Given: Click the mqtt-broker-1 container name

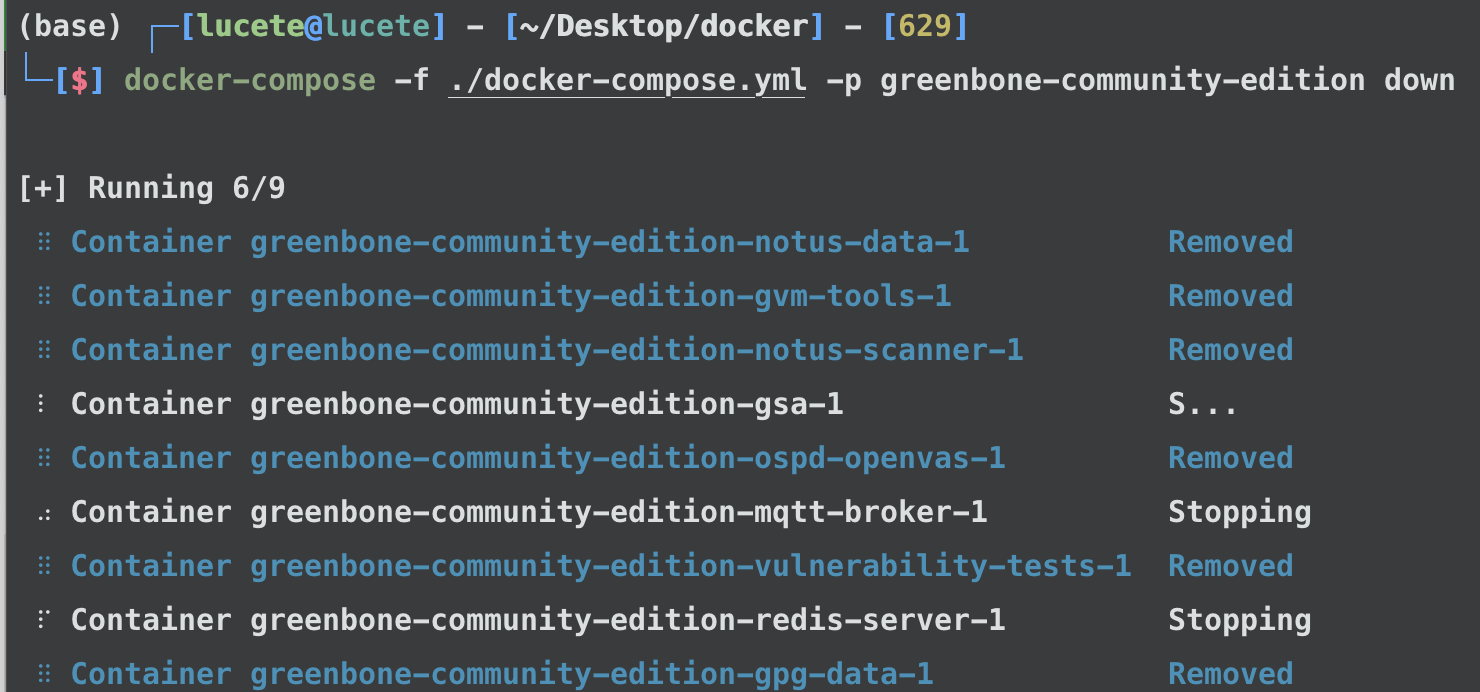Looking at the screenshot, I should point(618,512).
